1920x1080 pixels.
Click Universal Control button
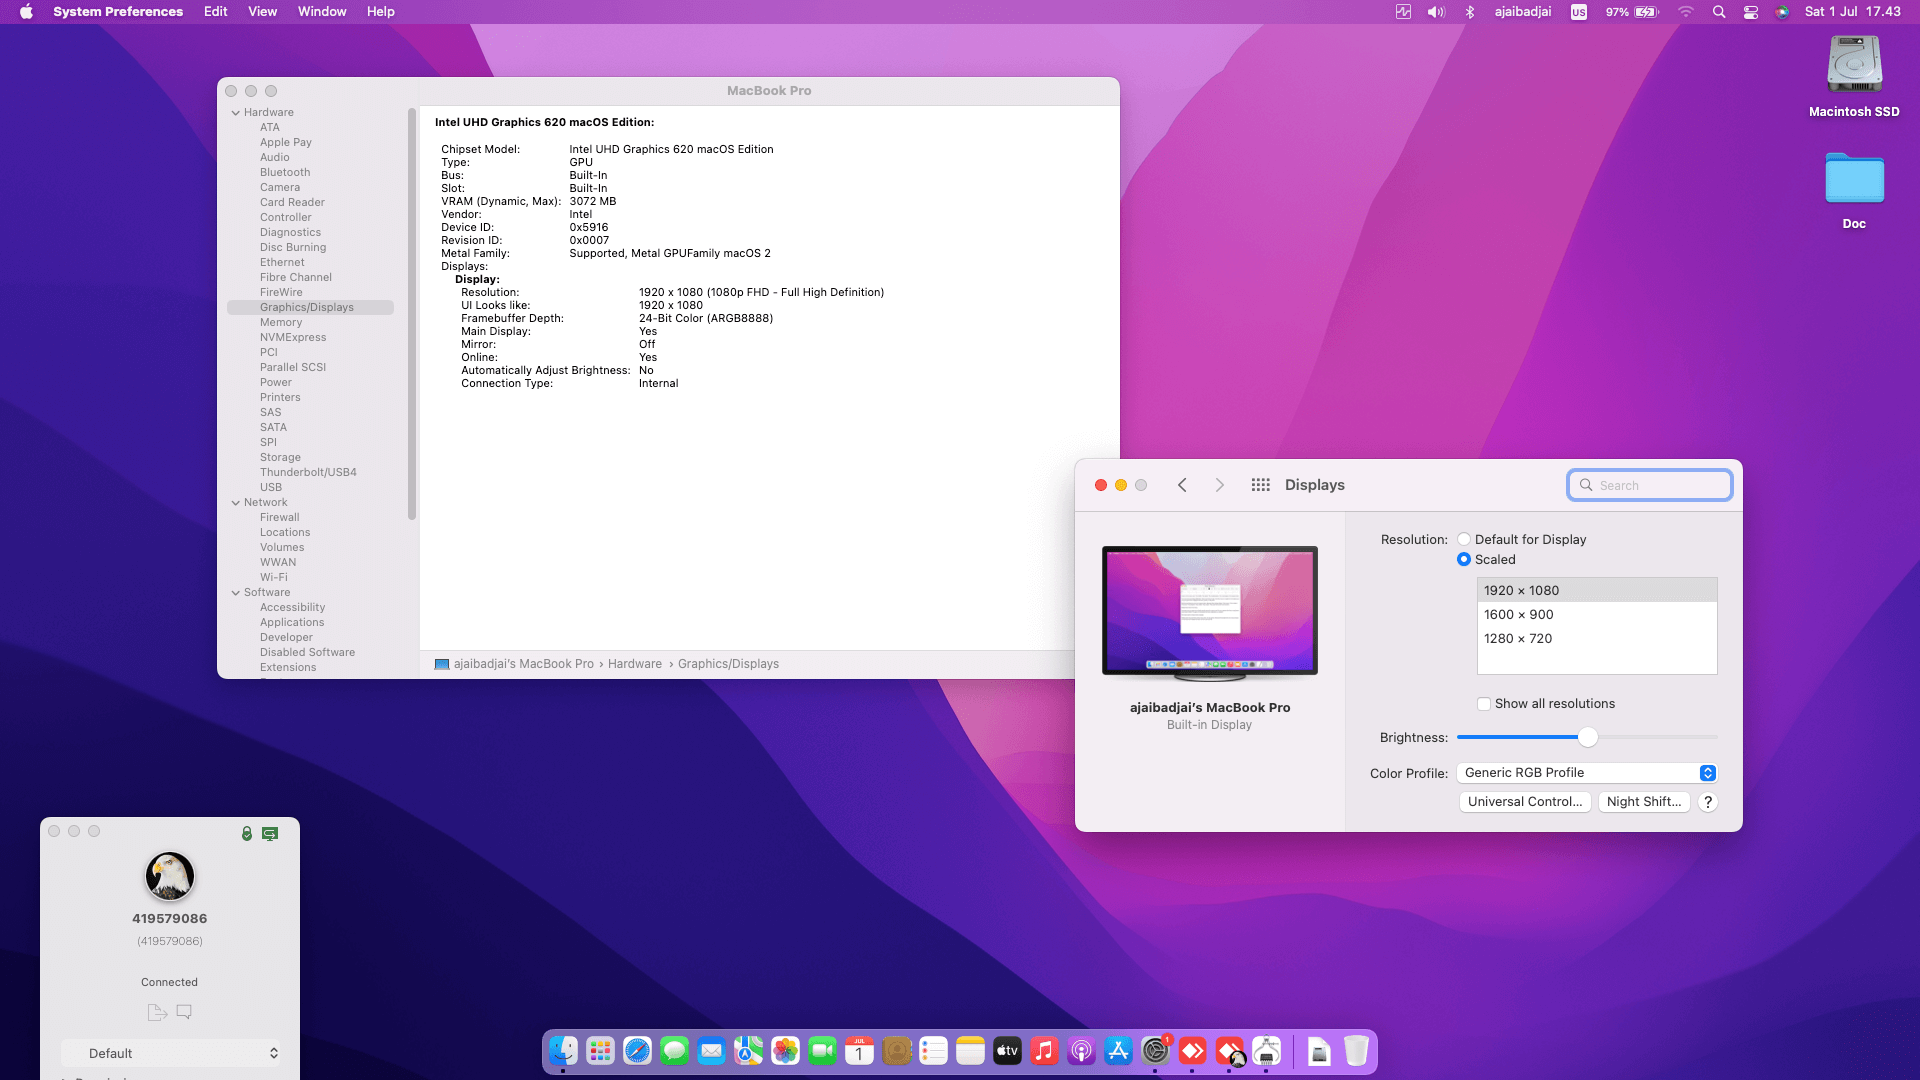pos(1525,802)
